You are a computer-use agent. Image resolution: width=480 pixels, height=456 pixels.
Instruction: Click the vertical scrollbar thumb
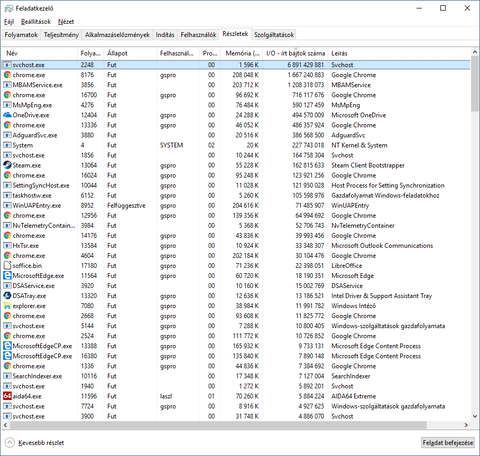475,84
